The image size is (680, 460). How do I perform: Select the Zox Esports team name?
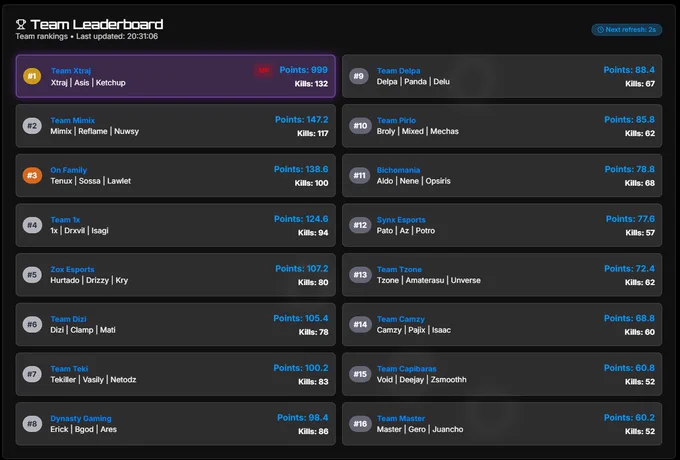(x=72, y=269)
